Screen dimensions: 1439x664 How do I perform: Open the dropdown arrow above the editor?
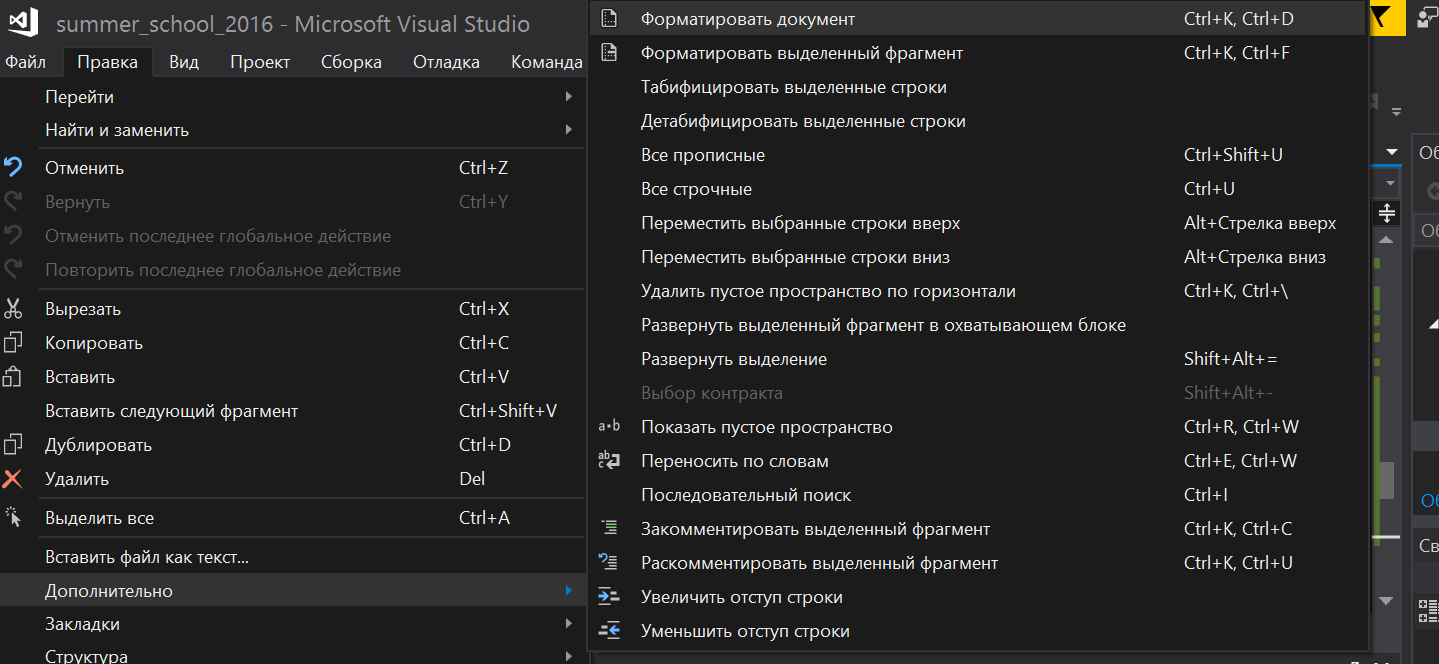pyautogui.click(x=1390, y=152)
